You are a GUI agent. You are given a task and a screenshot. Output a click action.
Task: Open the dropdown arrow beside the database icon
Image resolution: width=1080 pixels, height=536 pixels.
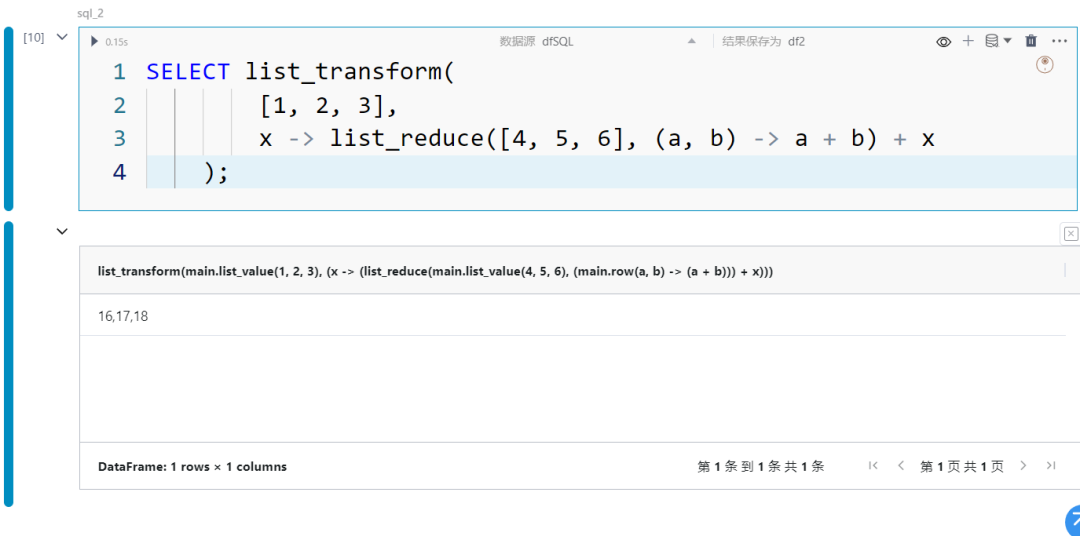(x=1007, y=41)
